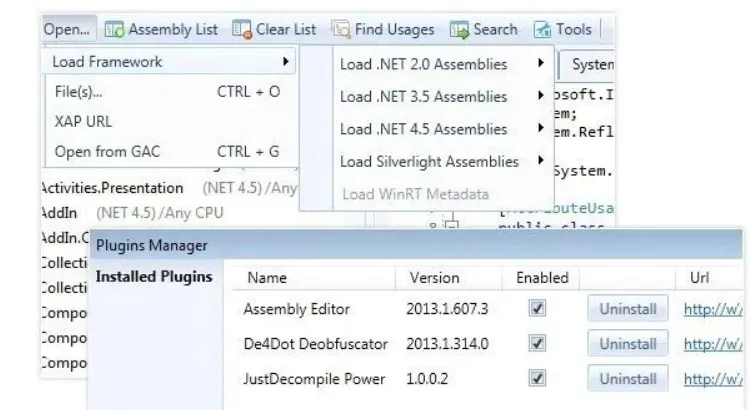Expand the Load Framework submenu arrow

[x=286, y=62]
